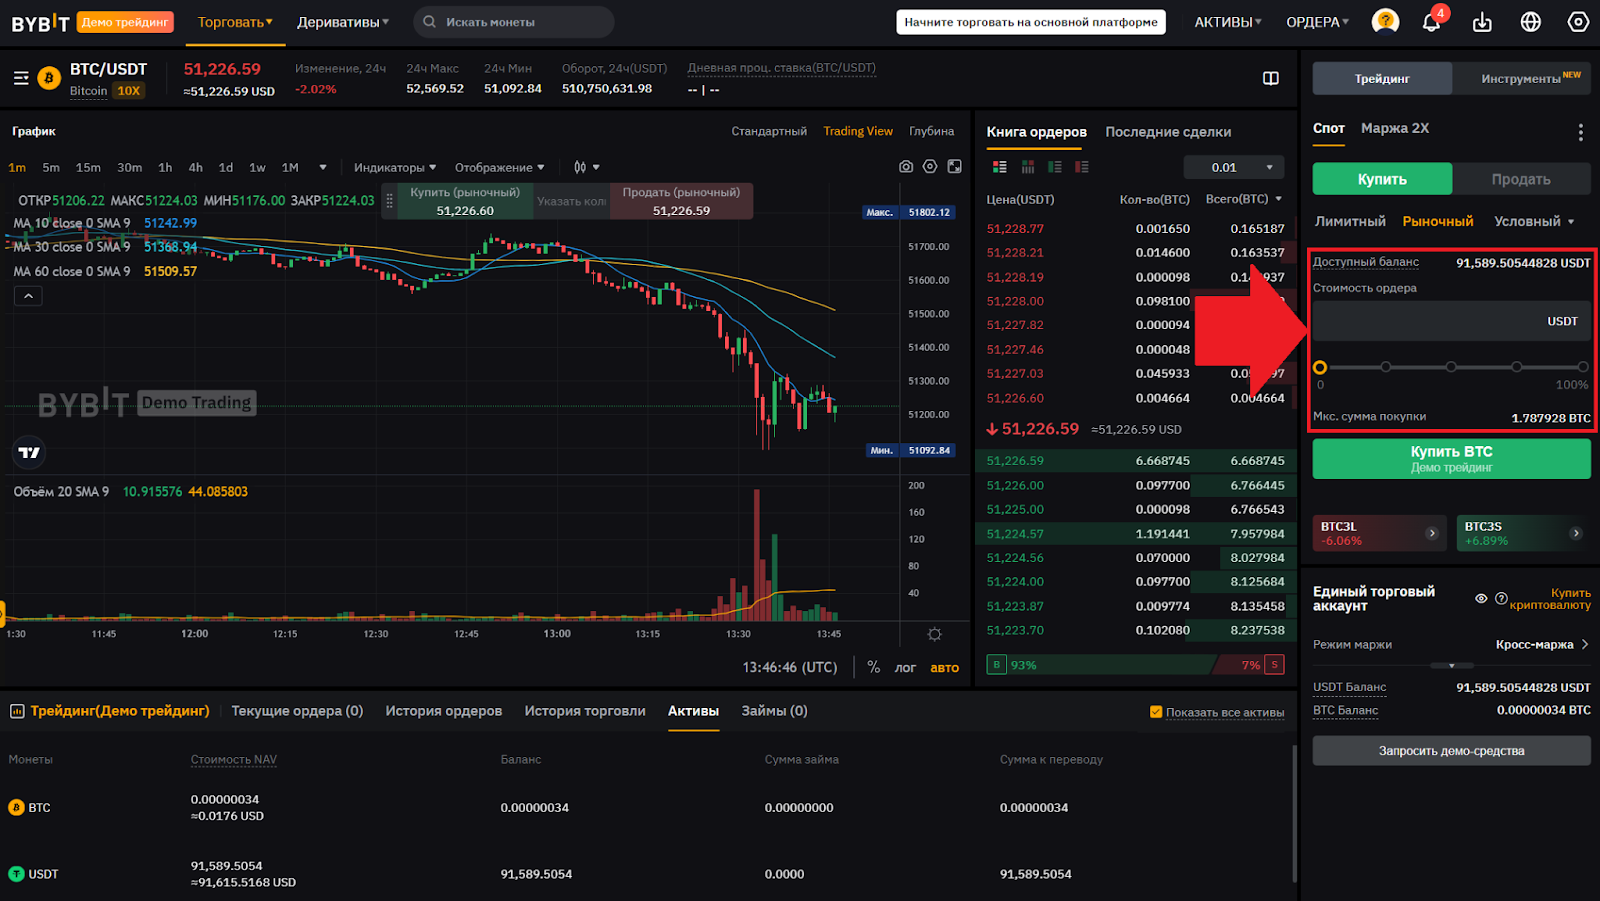This screenshot has height=901, width=1600.
Task: Click the 100% point on order slider
Action: [1582, 367]
